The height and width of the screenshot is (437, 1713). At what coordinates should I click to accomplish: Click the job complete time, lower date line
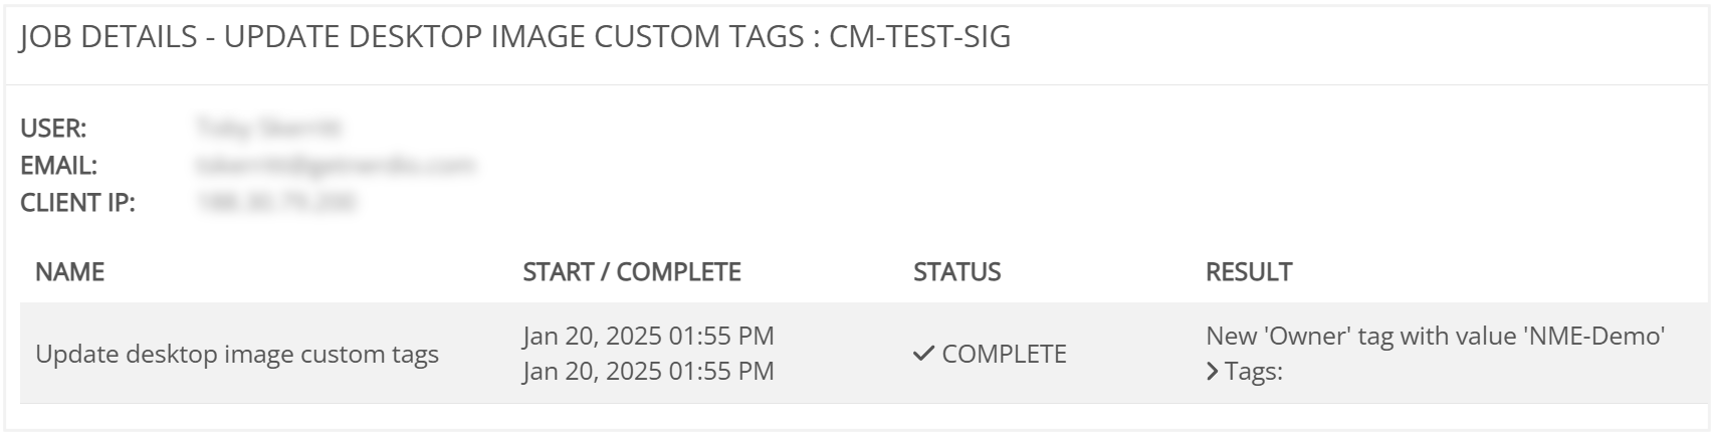(x=648, y=371)
